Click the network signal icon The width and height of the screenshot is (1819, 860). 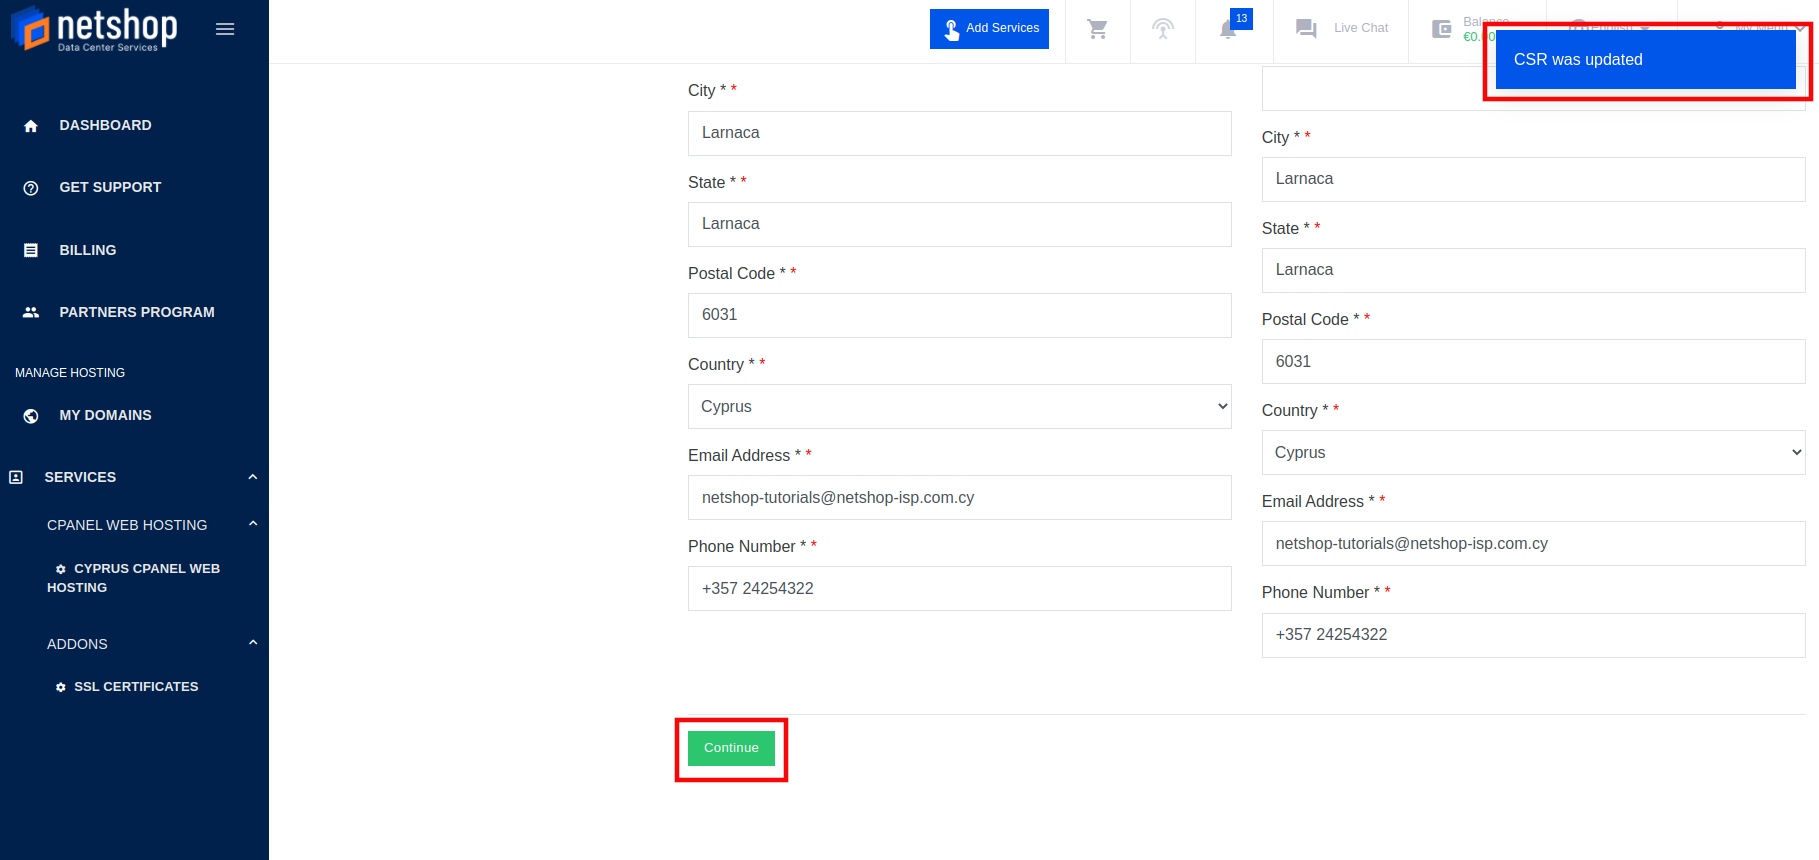point(1163,29)
